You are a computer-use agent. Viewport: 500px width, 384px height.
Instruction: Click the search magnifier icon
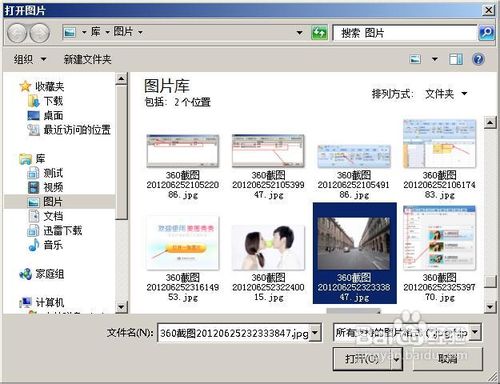click(x=486, y=33)
